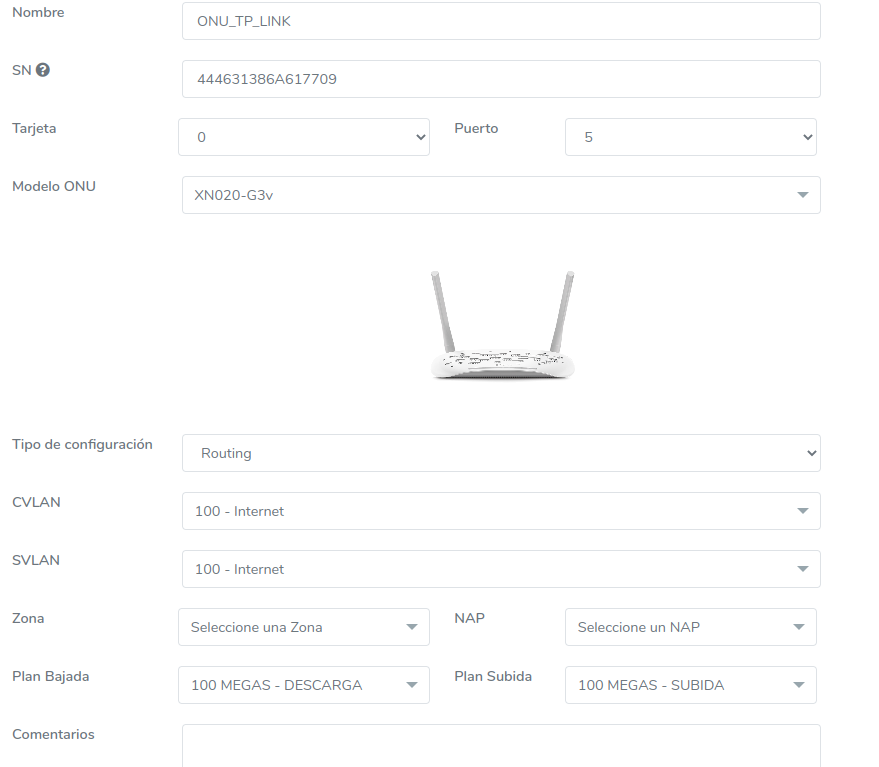Open the Tarjeta dropdown
Viewport: 879px width, 767px height.
tap(303, 137)
